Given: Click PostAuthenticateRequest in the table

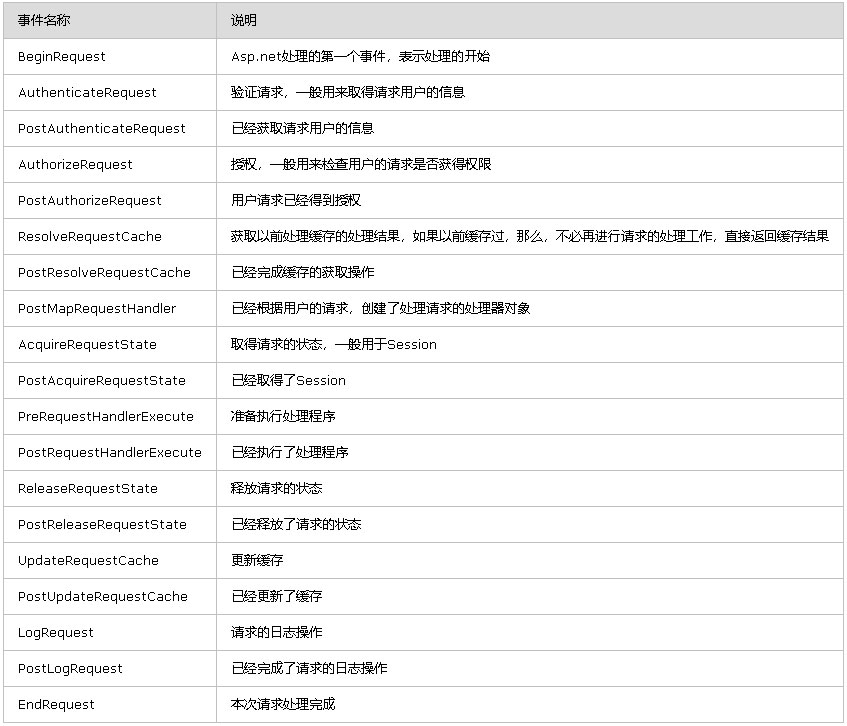Looking at the screenshot, I should click(102, 129).
